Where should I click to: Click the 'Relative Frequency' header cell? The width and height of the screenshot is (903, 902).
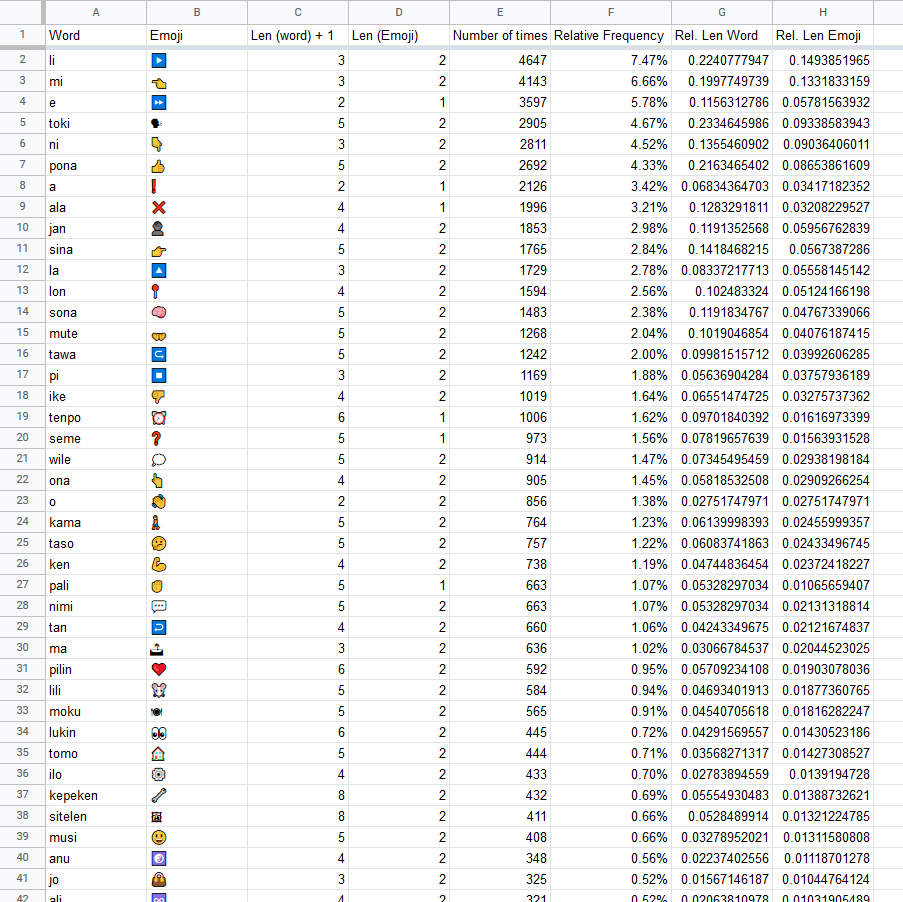tap(610, 35)
